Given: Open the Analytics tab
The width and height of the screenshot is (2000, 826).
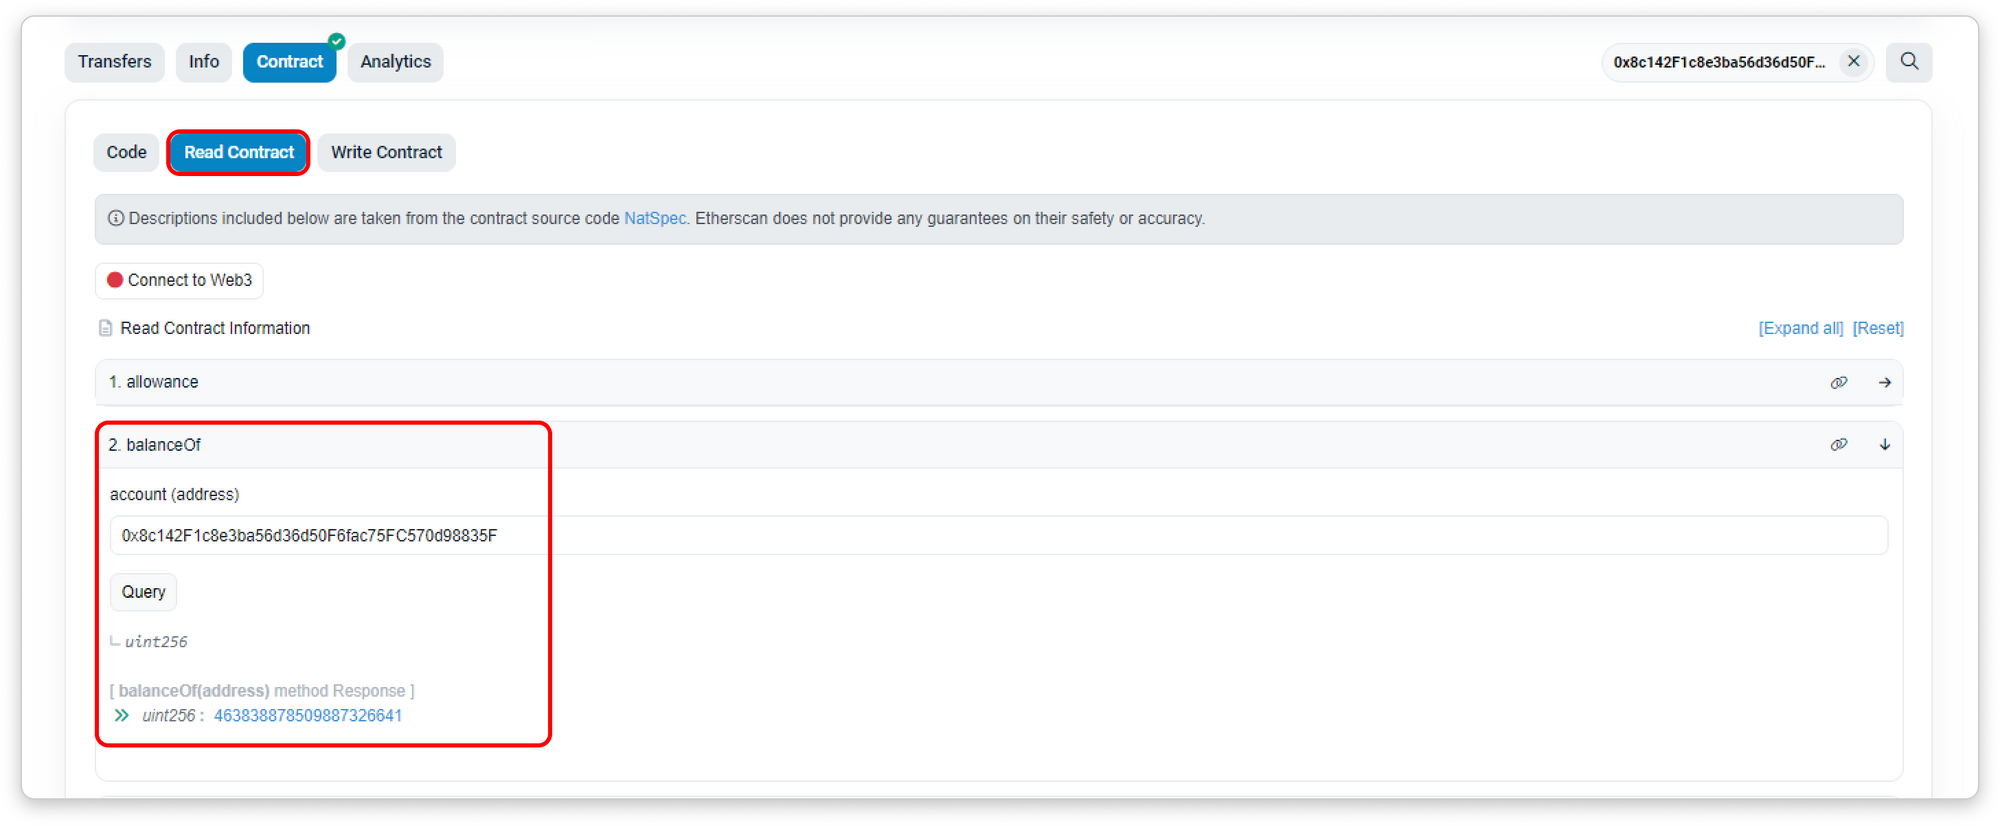Looking at the screenshot, I should point(395,62).
